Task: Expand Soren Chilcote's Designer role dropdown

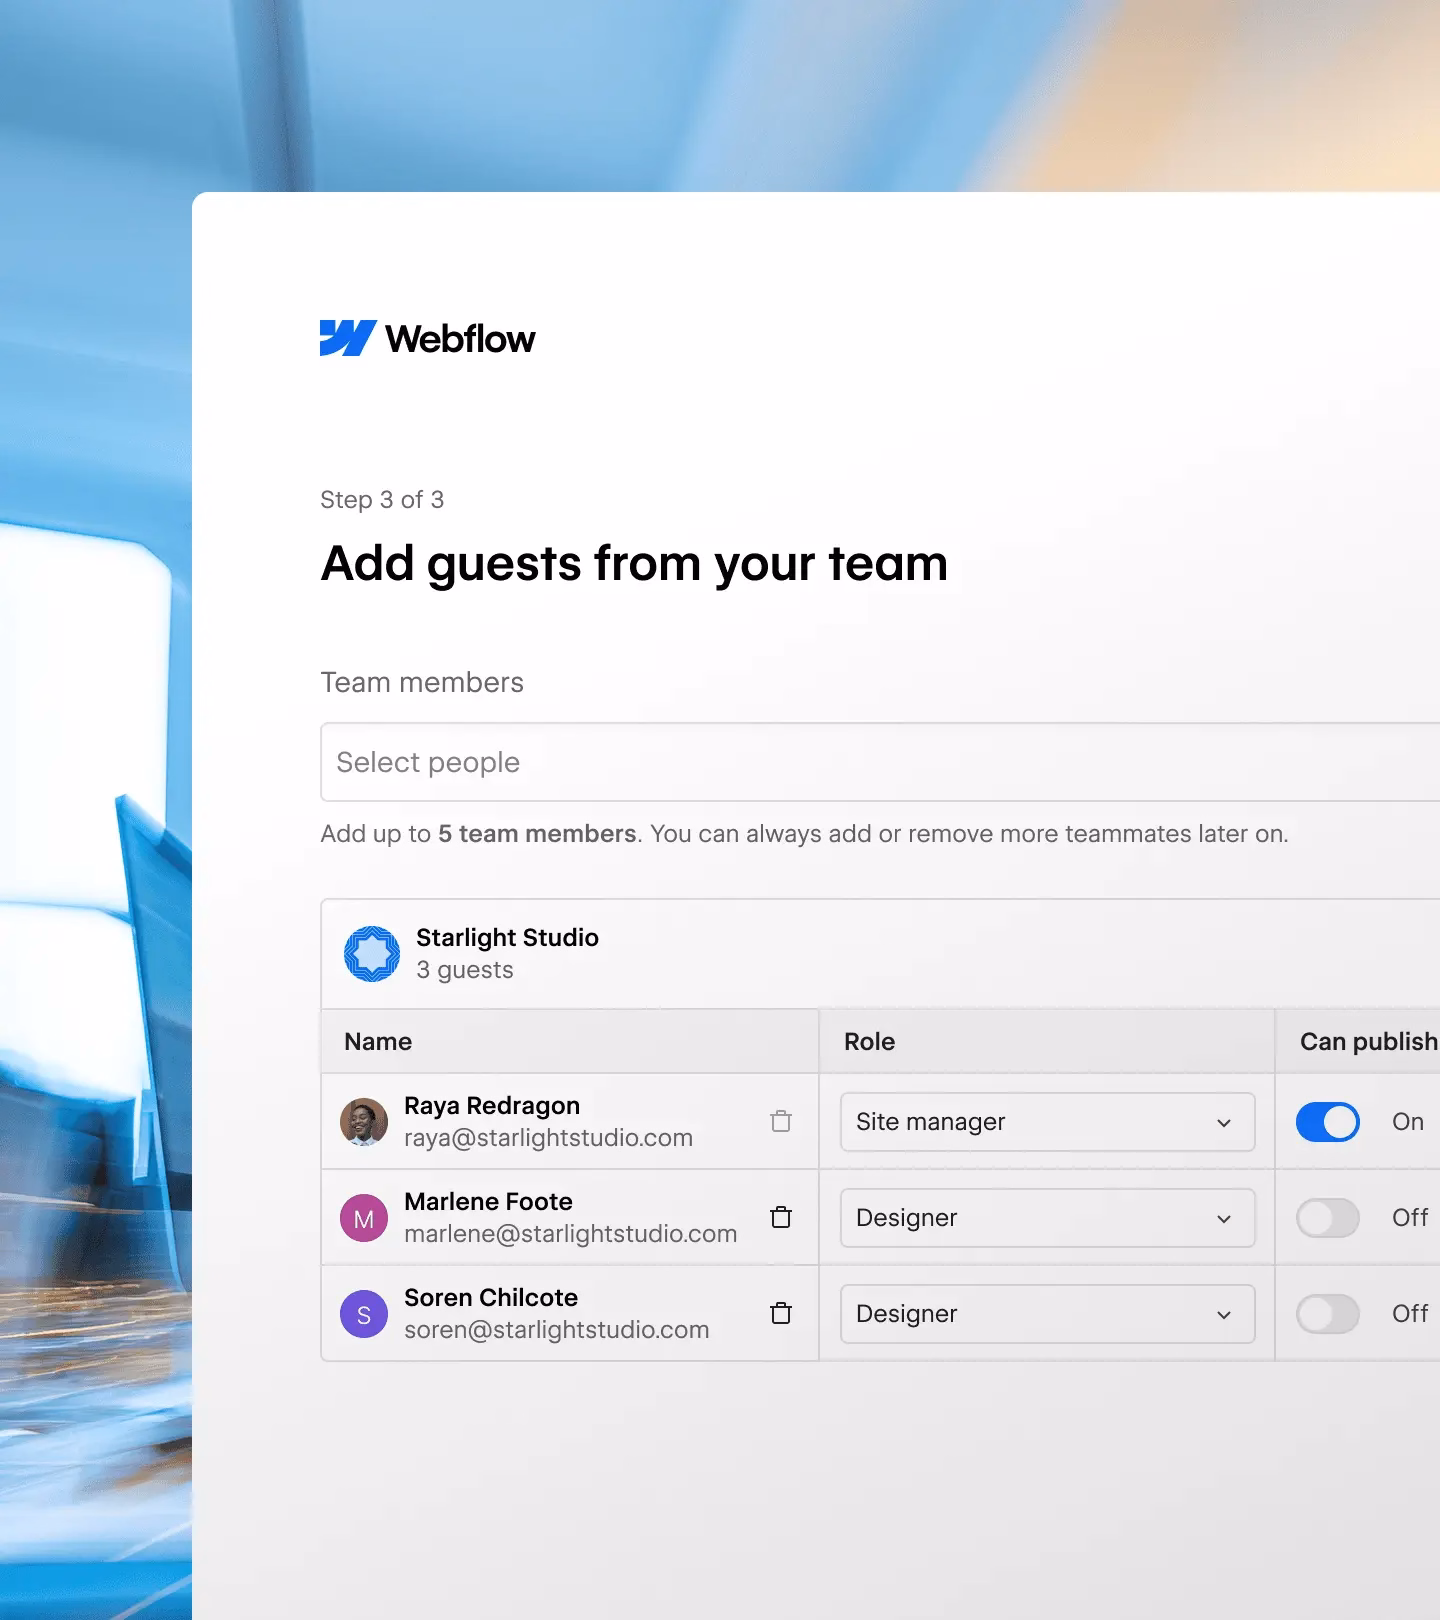Action: tap(1047, 1314)
